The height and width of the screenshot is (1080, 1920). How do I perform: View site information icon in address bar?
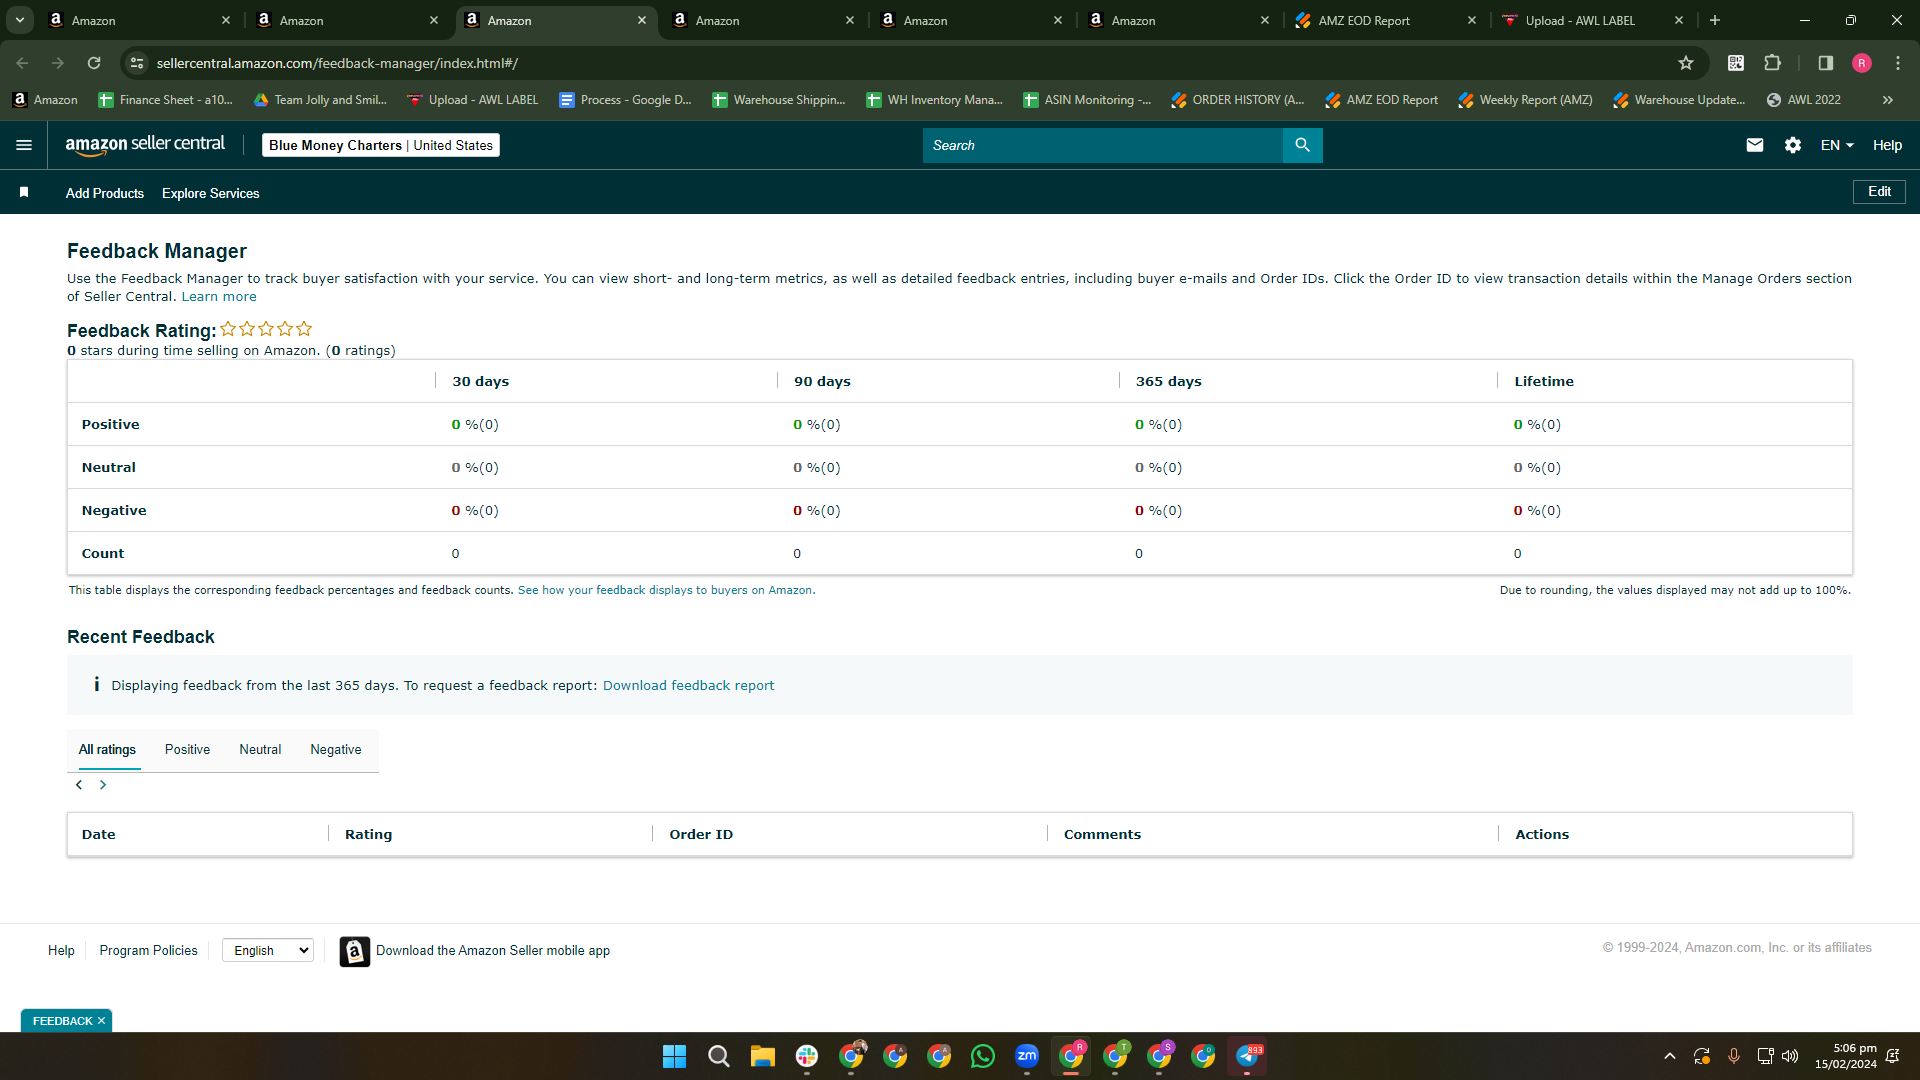(x=137, y=63)
